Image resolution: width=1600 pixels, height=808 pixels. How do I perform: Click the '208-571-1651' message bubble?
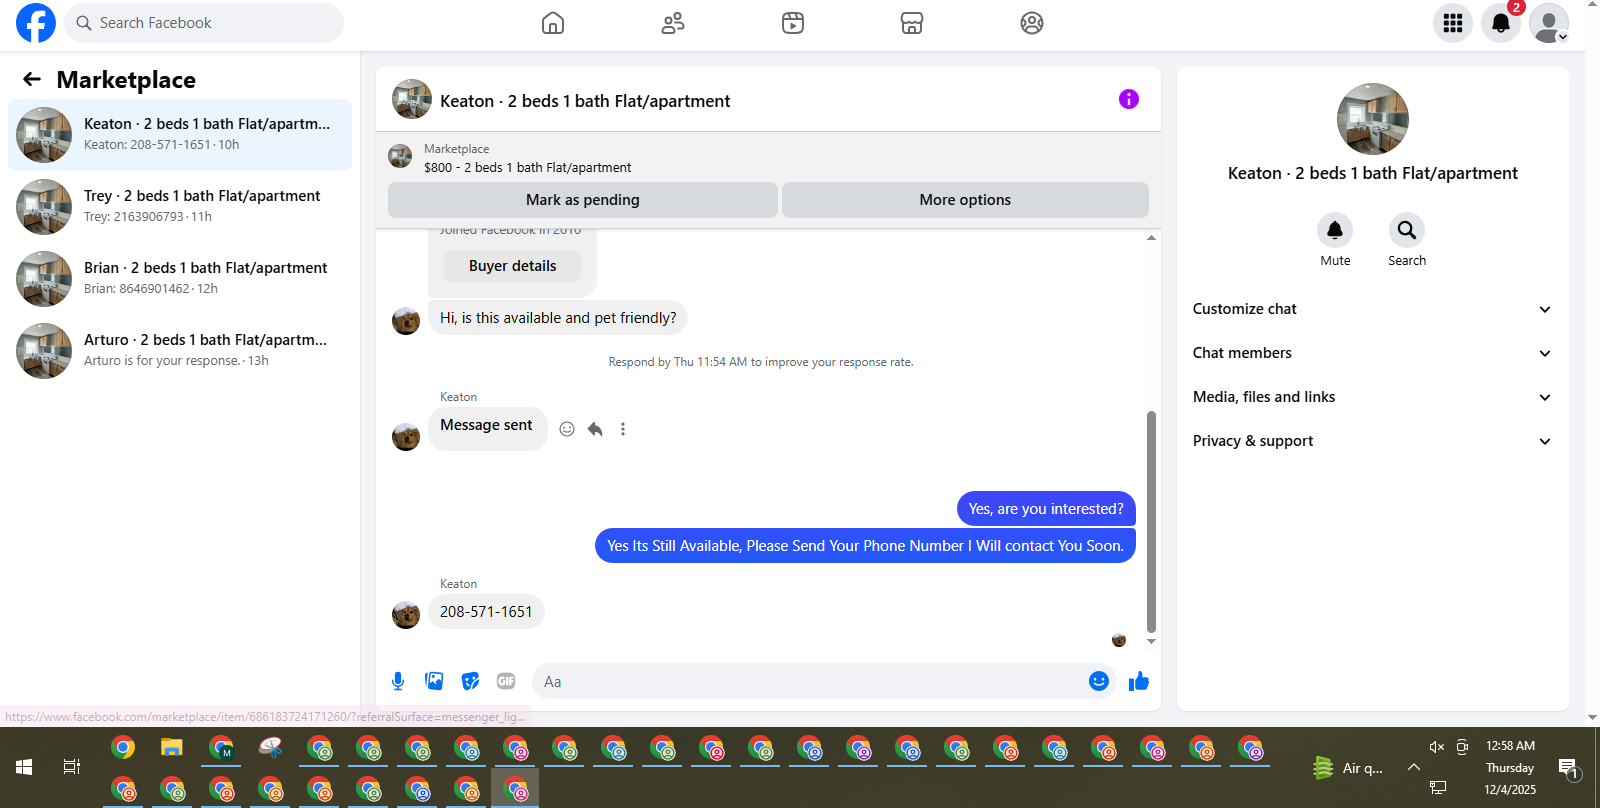pyautogui.click(x=486, y=612)
